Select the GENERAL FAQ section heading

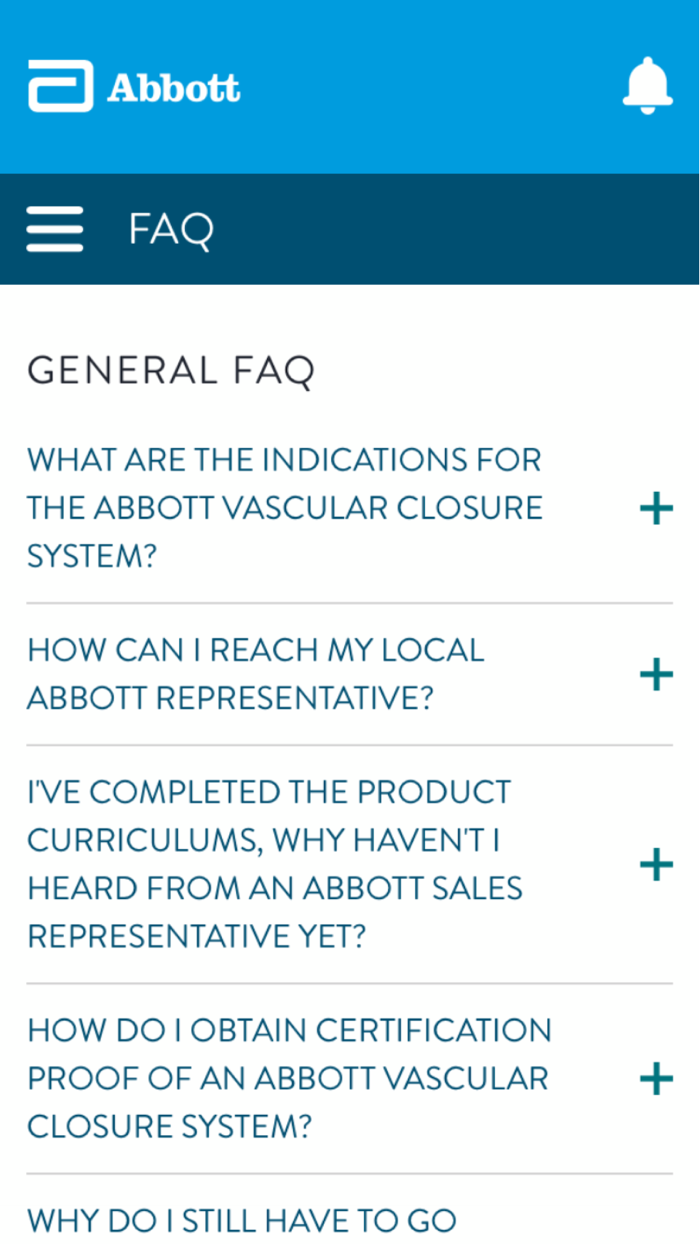coord(171,371)
